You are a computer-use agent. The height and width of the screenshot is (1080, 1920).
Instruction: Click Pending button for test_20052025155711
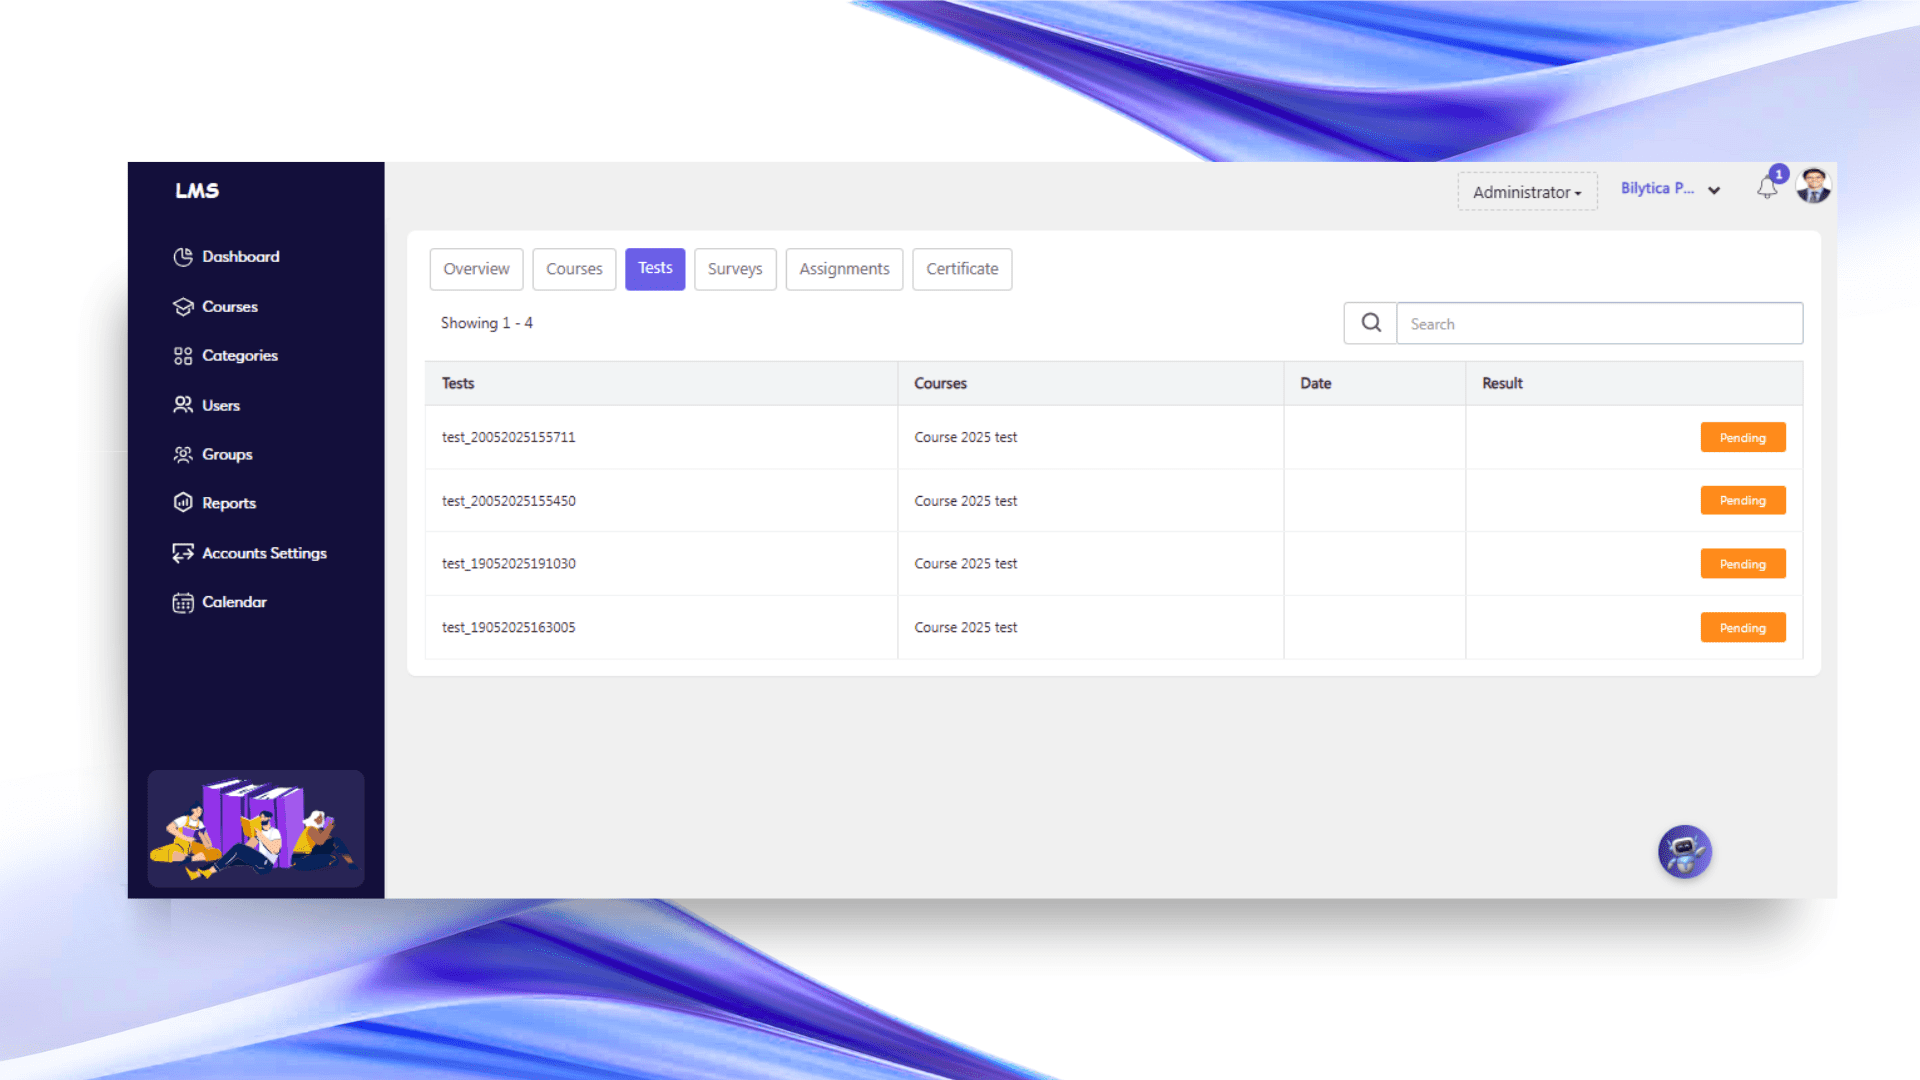1742,438
